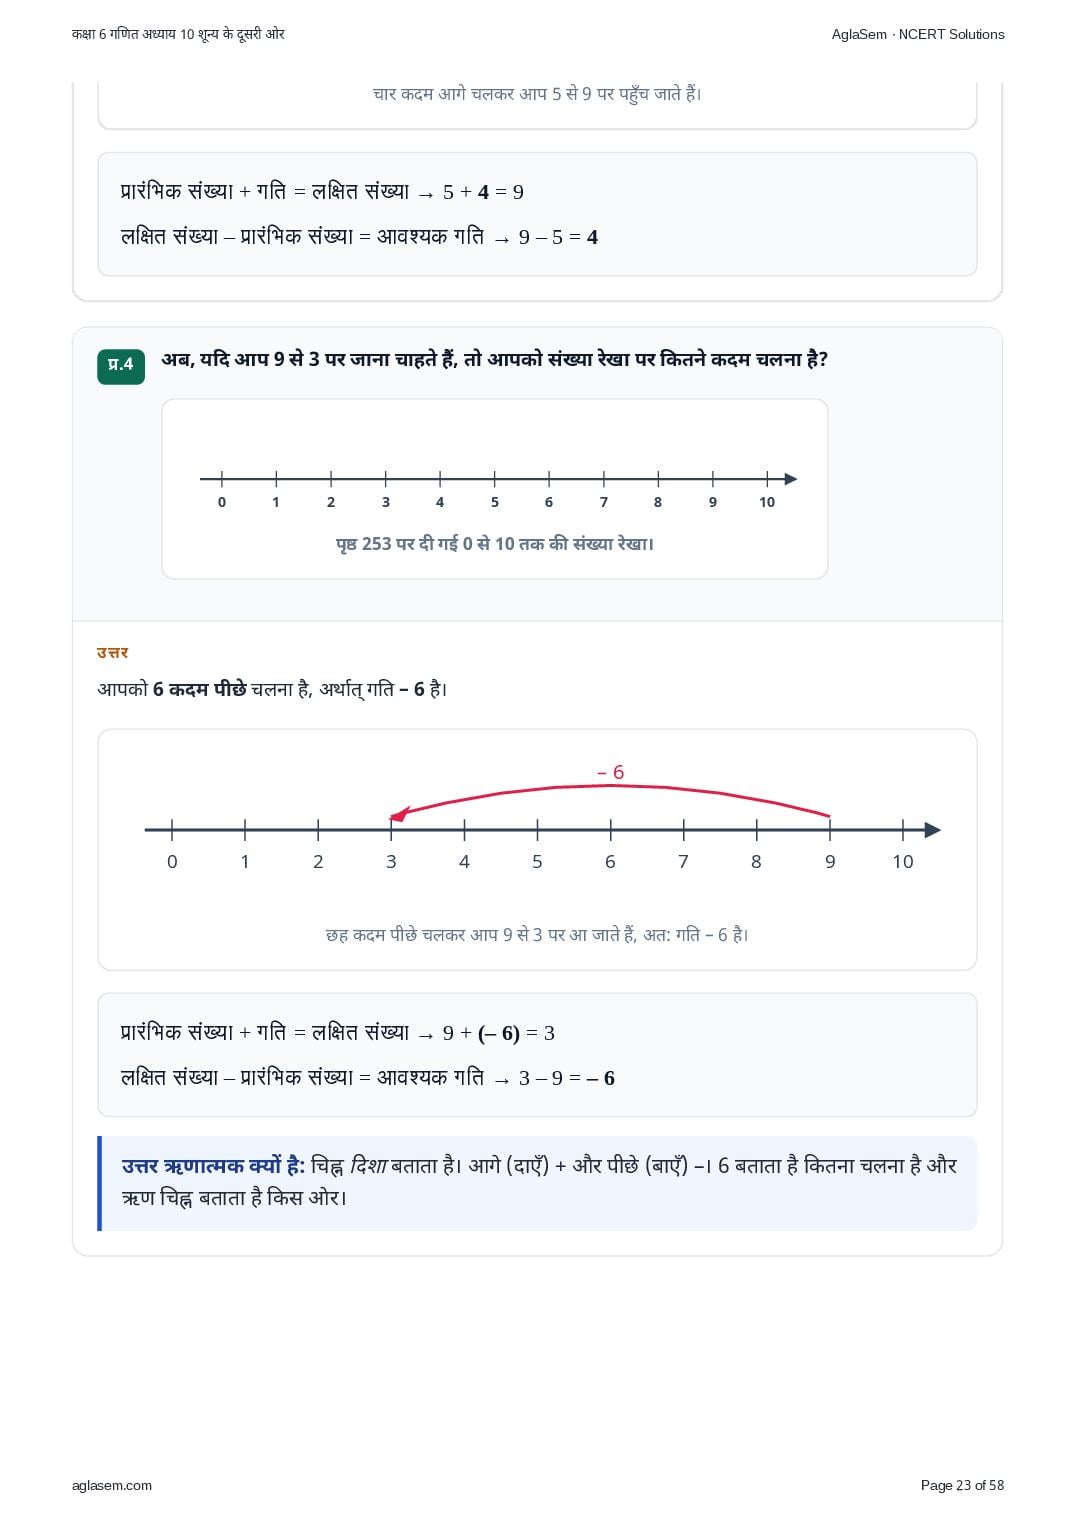The height and width of the screenshot is (1522, 1076).
Task: Click tick mark 3 on answer number line
Action: click(x=391, y=829)
